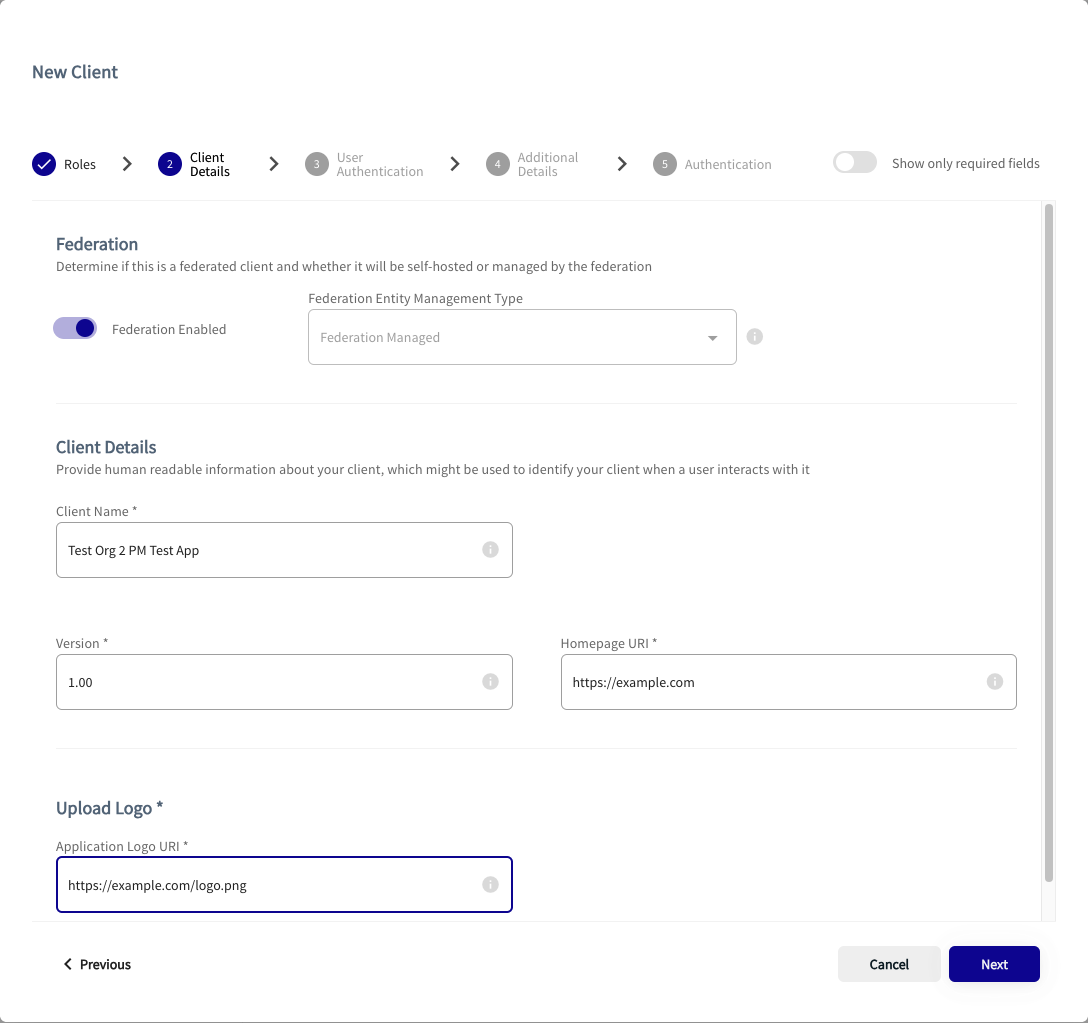This screenshot has width=1088, height=1023.
Task: Go to Roles step label
Action: [80, 164]
